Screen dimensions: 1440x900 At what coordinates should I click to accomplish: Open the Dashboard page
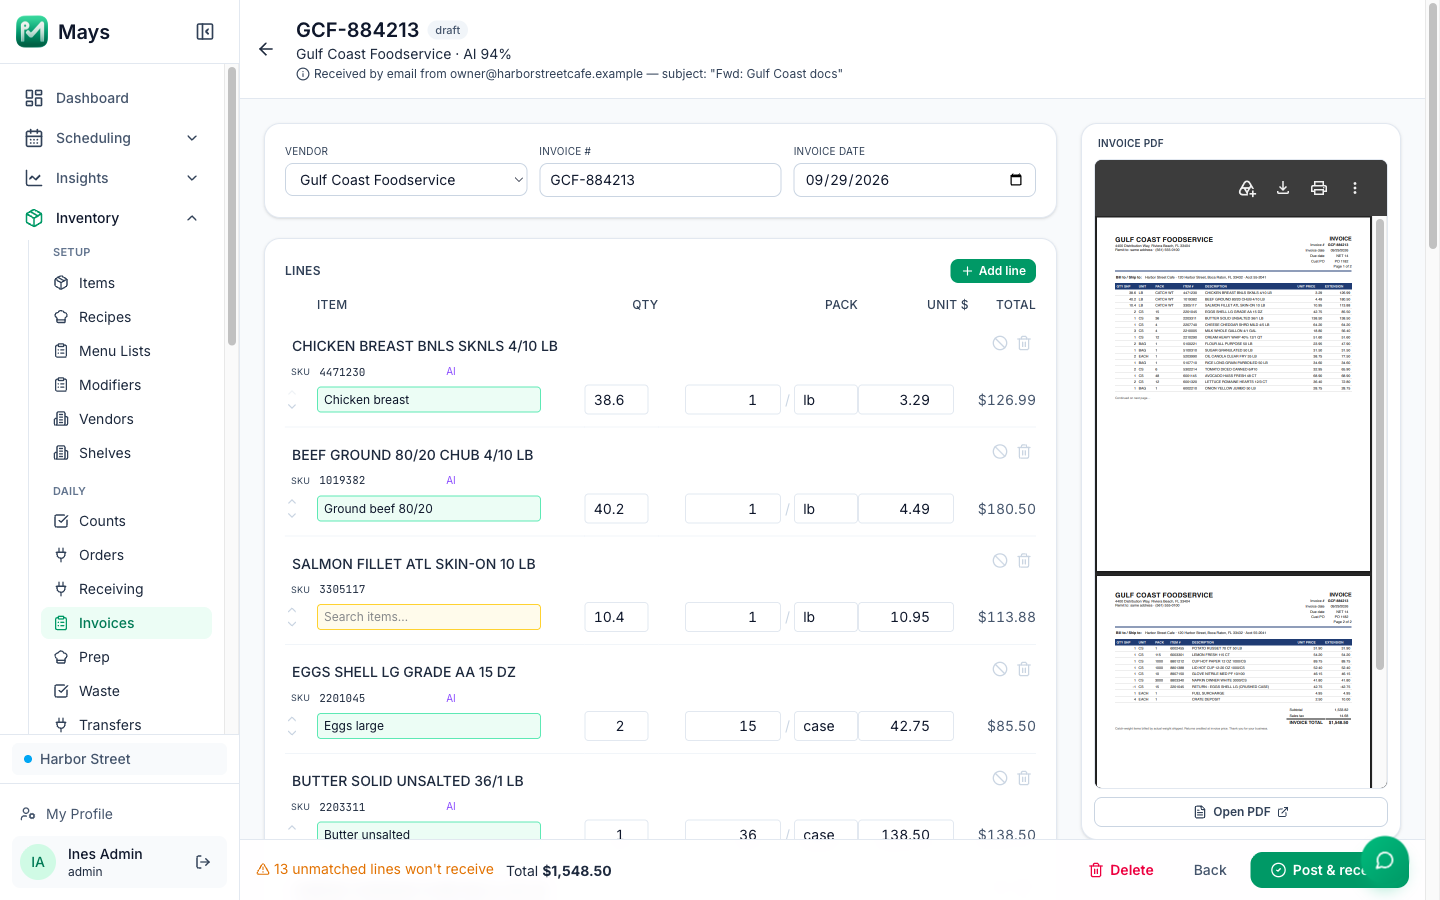pyautogui.click(x=112, y=98)
